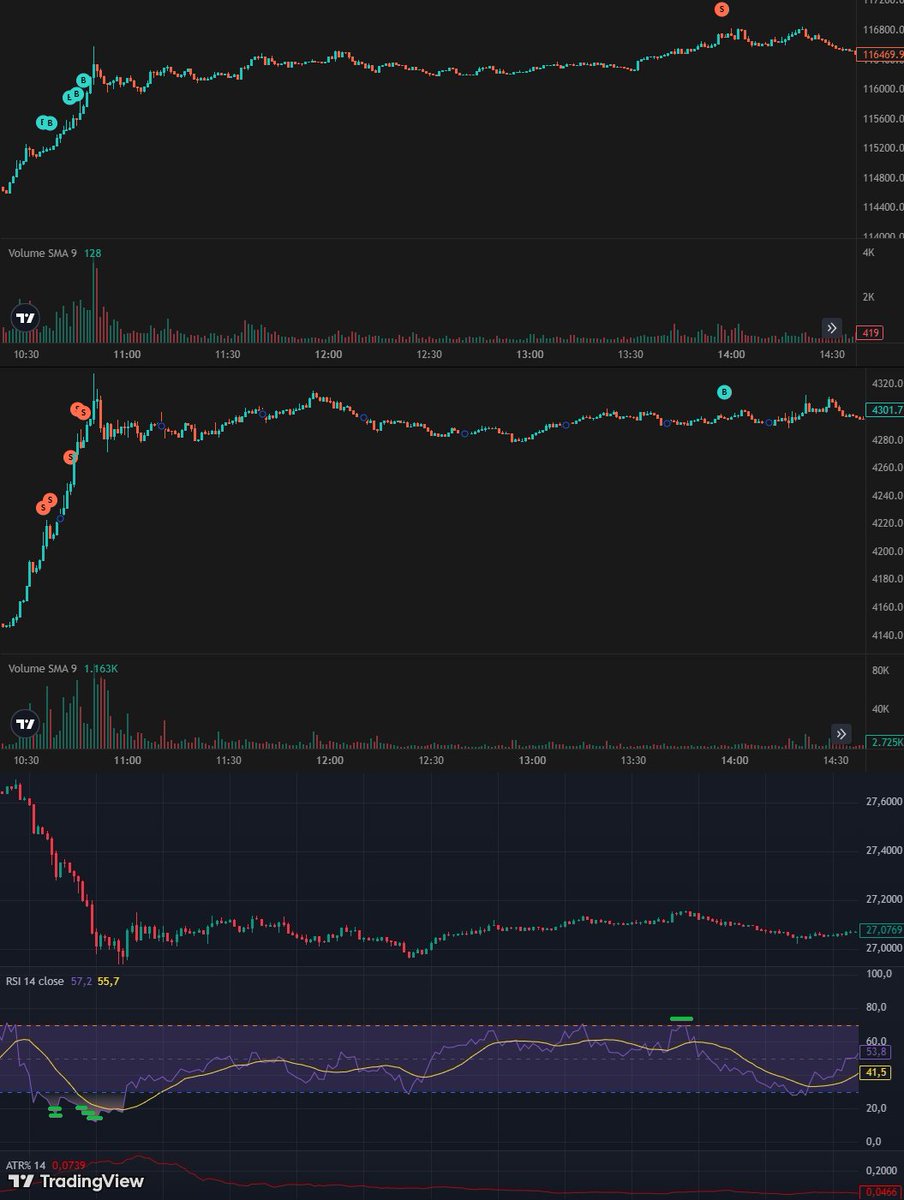Open the RSI 14 close indicator legend
This screenshot has width=904, height=1200.
pyautogui.click(x=64, y=981)
